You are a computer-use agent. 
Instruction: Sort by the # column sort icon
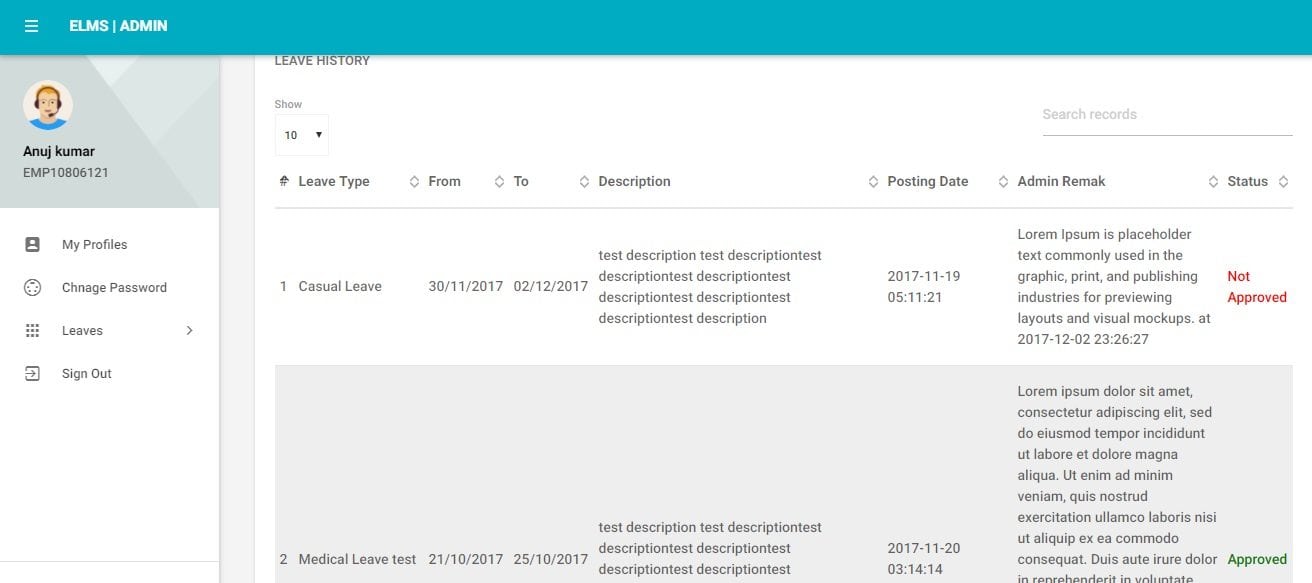284,181
